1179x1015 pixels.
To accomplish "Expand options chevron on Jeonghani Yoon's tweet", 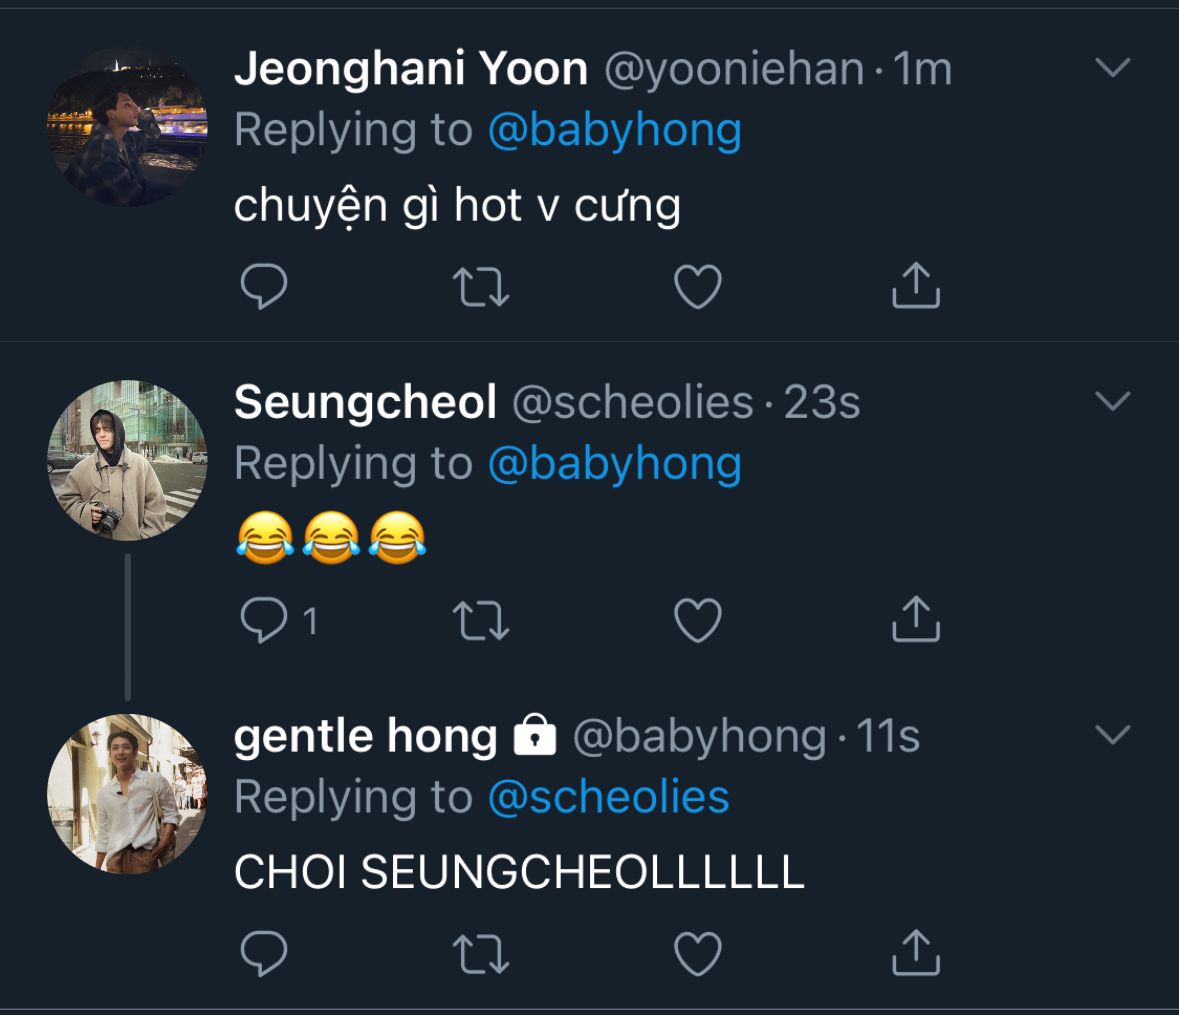I will coord(1113,68).
